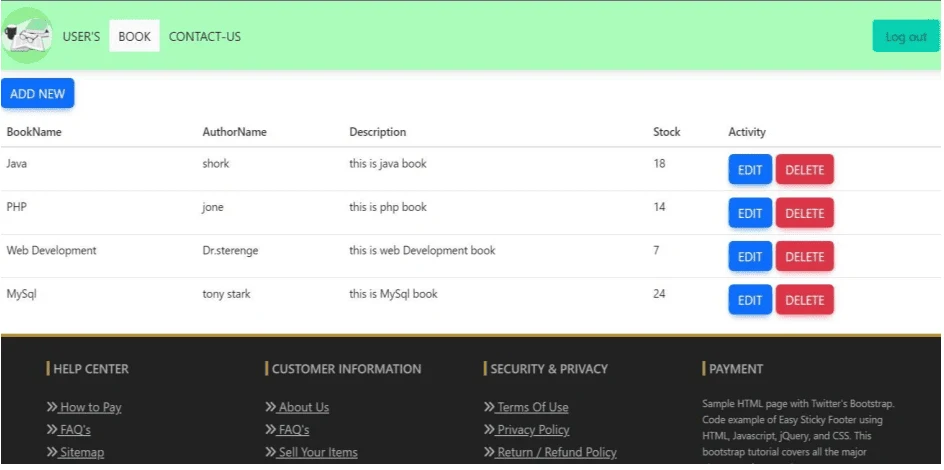
Task: Delete the Java book entry
Action: click(804, 170)
